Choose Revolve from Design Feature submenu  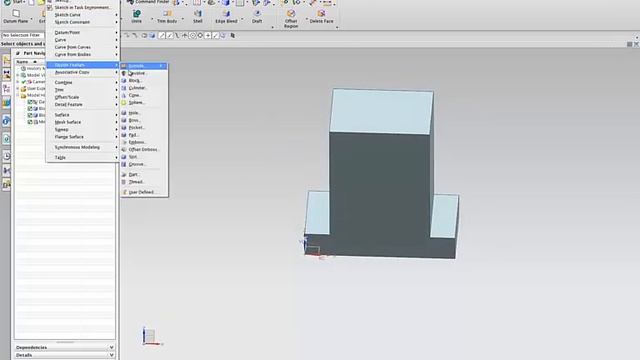(144, 73)
